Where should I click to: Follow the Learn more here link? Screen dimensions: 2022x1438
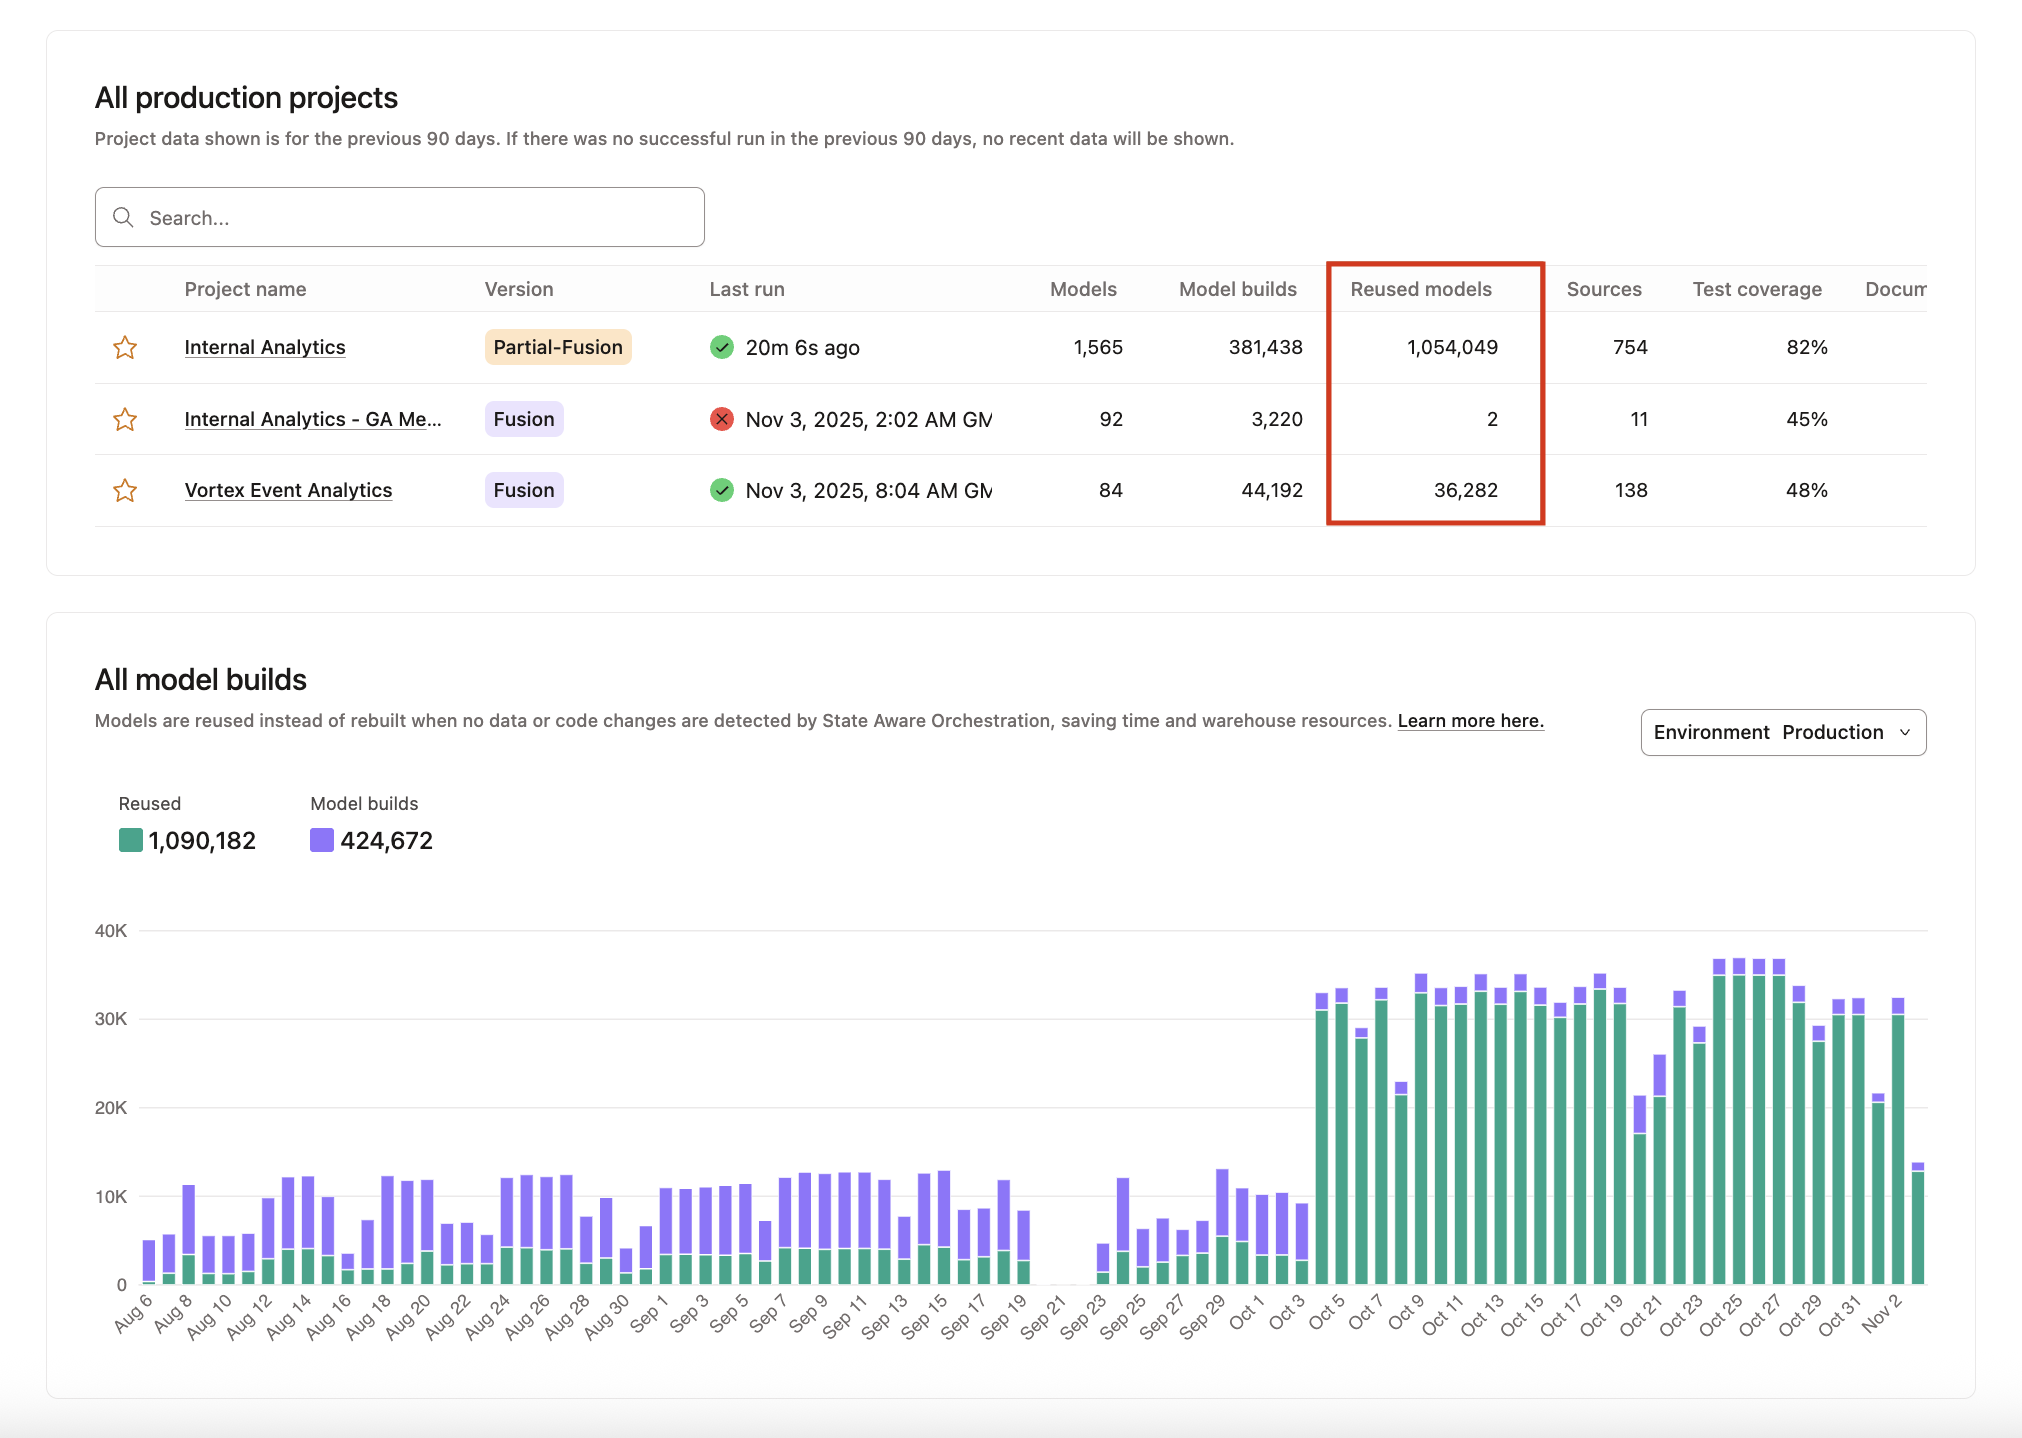tap(1470, 720)
